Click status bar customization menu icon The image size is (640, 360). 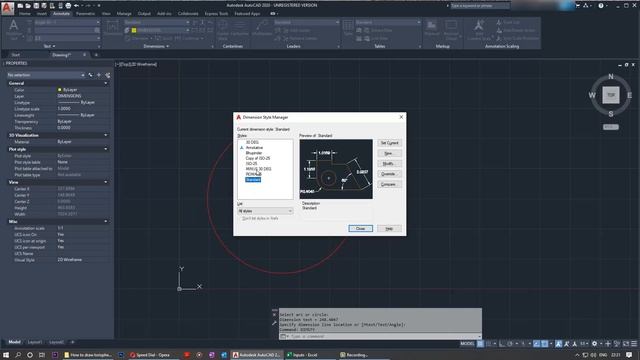[634, 344]
